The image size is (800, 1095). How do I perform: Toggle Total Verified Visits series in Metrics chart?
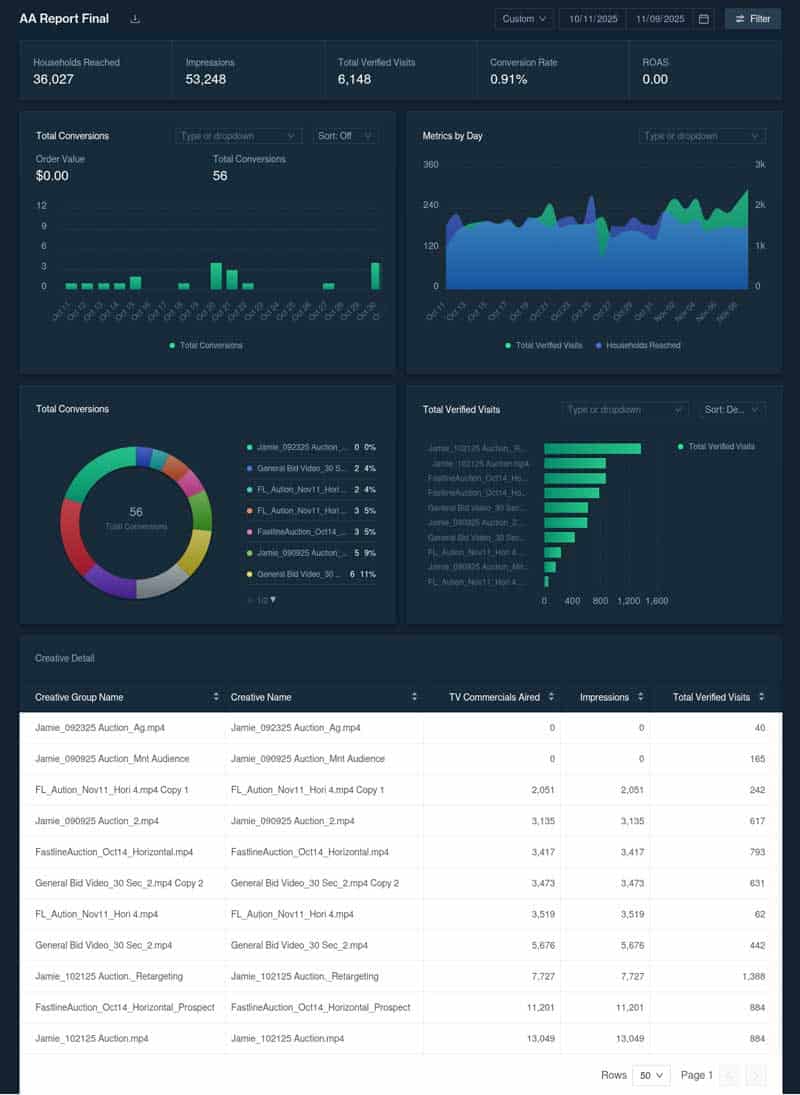point(544,345)
